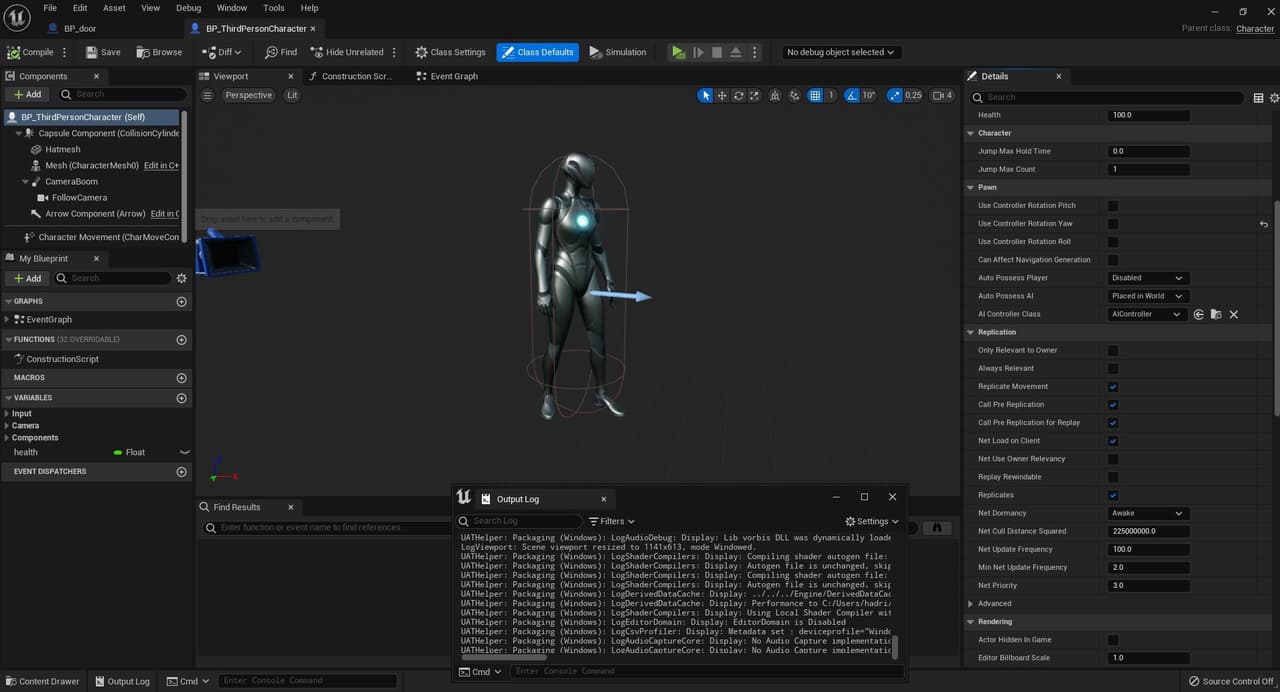The width and height of the screenshot is (1280, 692).
Task: Activate the Translate tool icon
Action: click(x=722, y=95)
